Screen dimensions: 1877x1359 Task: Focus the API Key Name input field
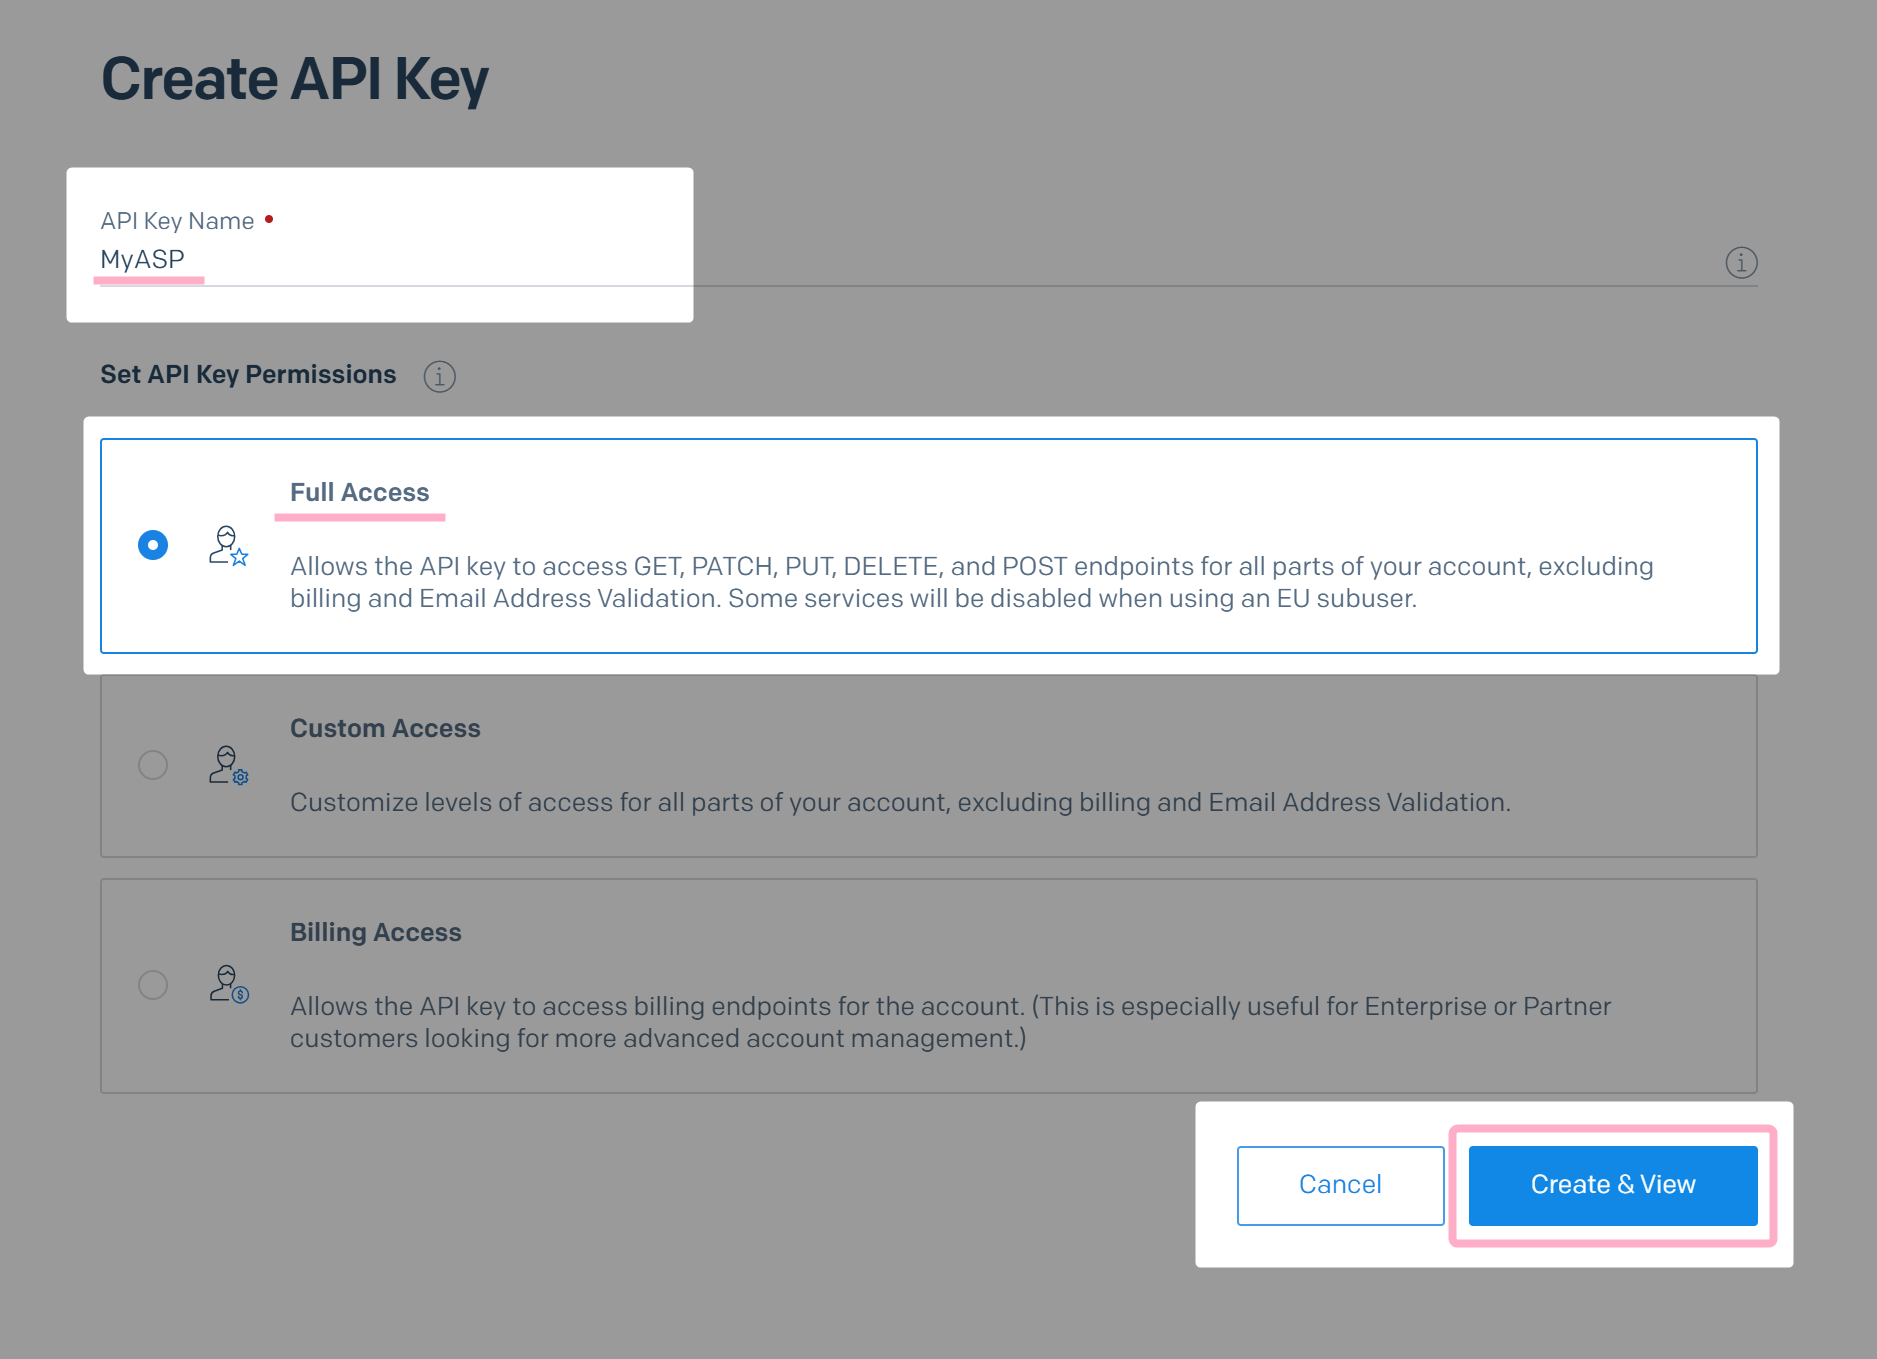[929, 261]
